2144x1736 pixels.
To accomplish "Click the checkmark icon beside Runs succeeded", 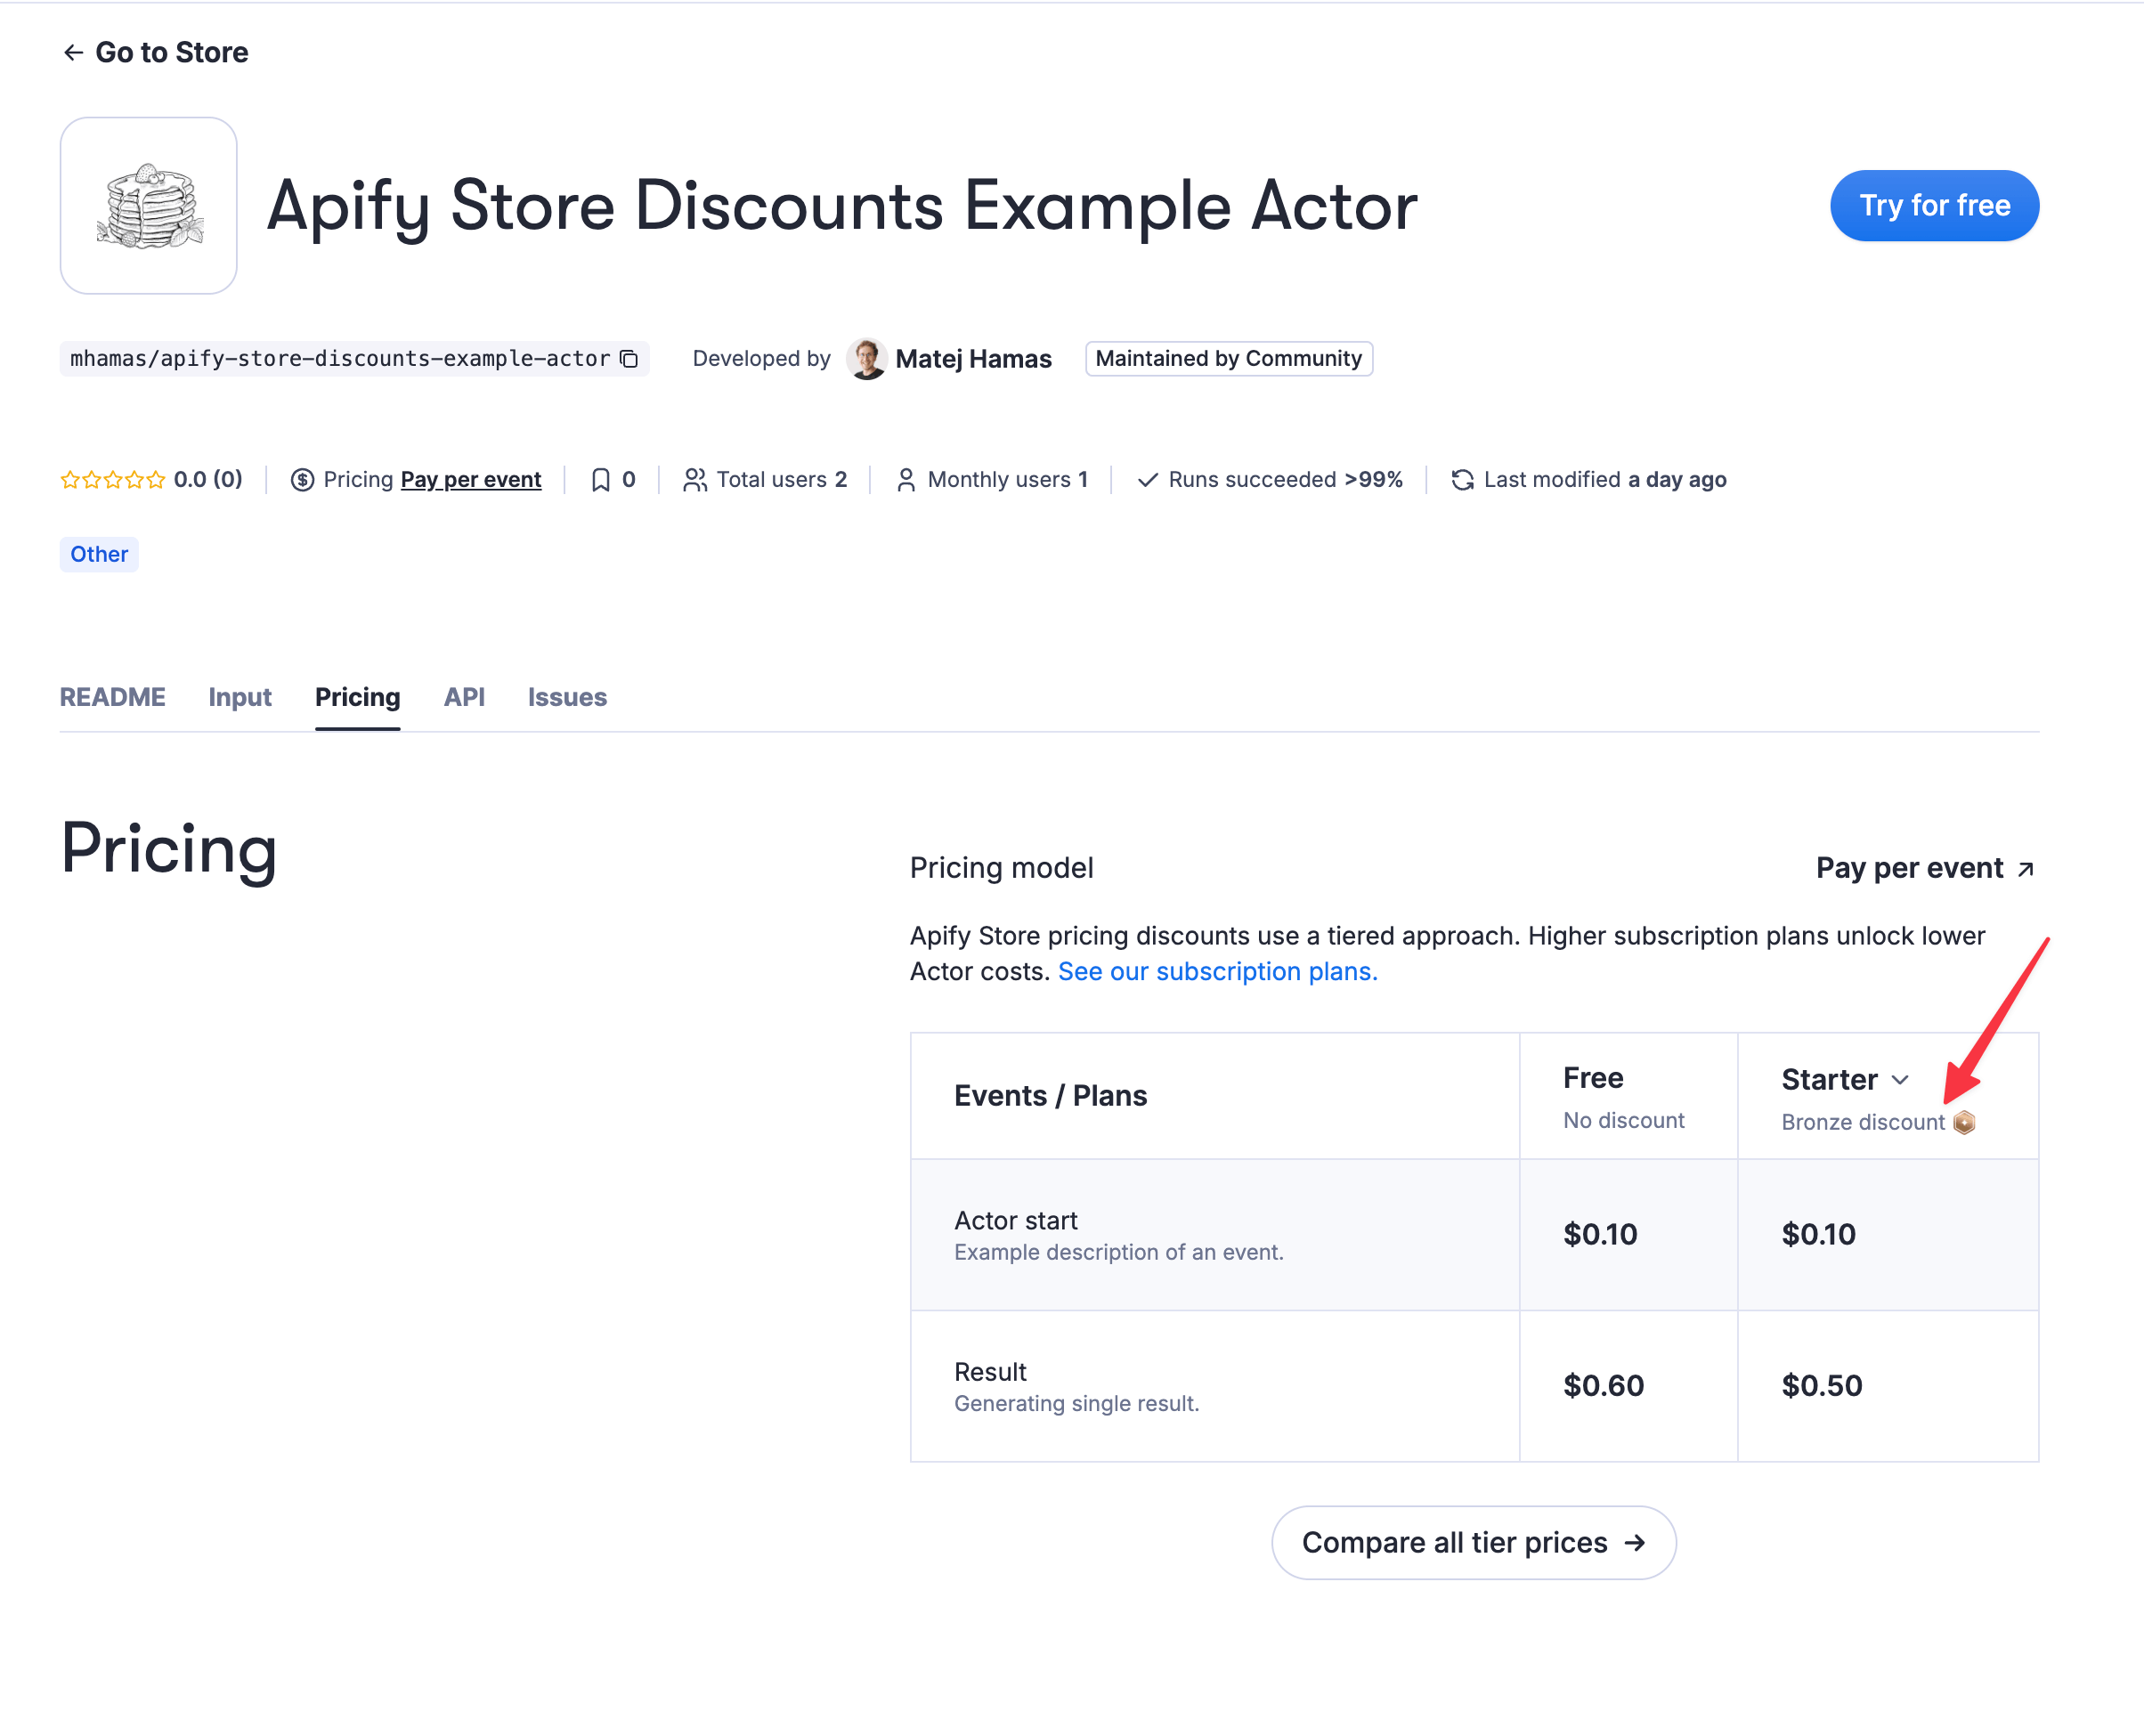I will pyautogui.click(x=1147, y=479).
